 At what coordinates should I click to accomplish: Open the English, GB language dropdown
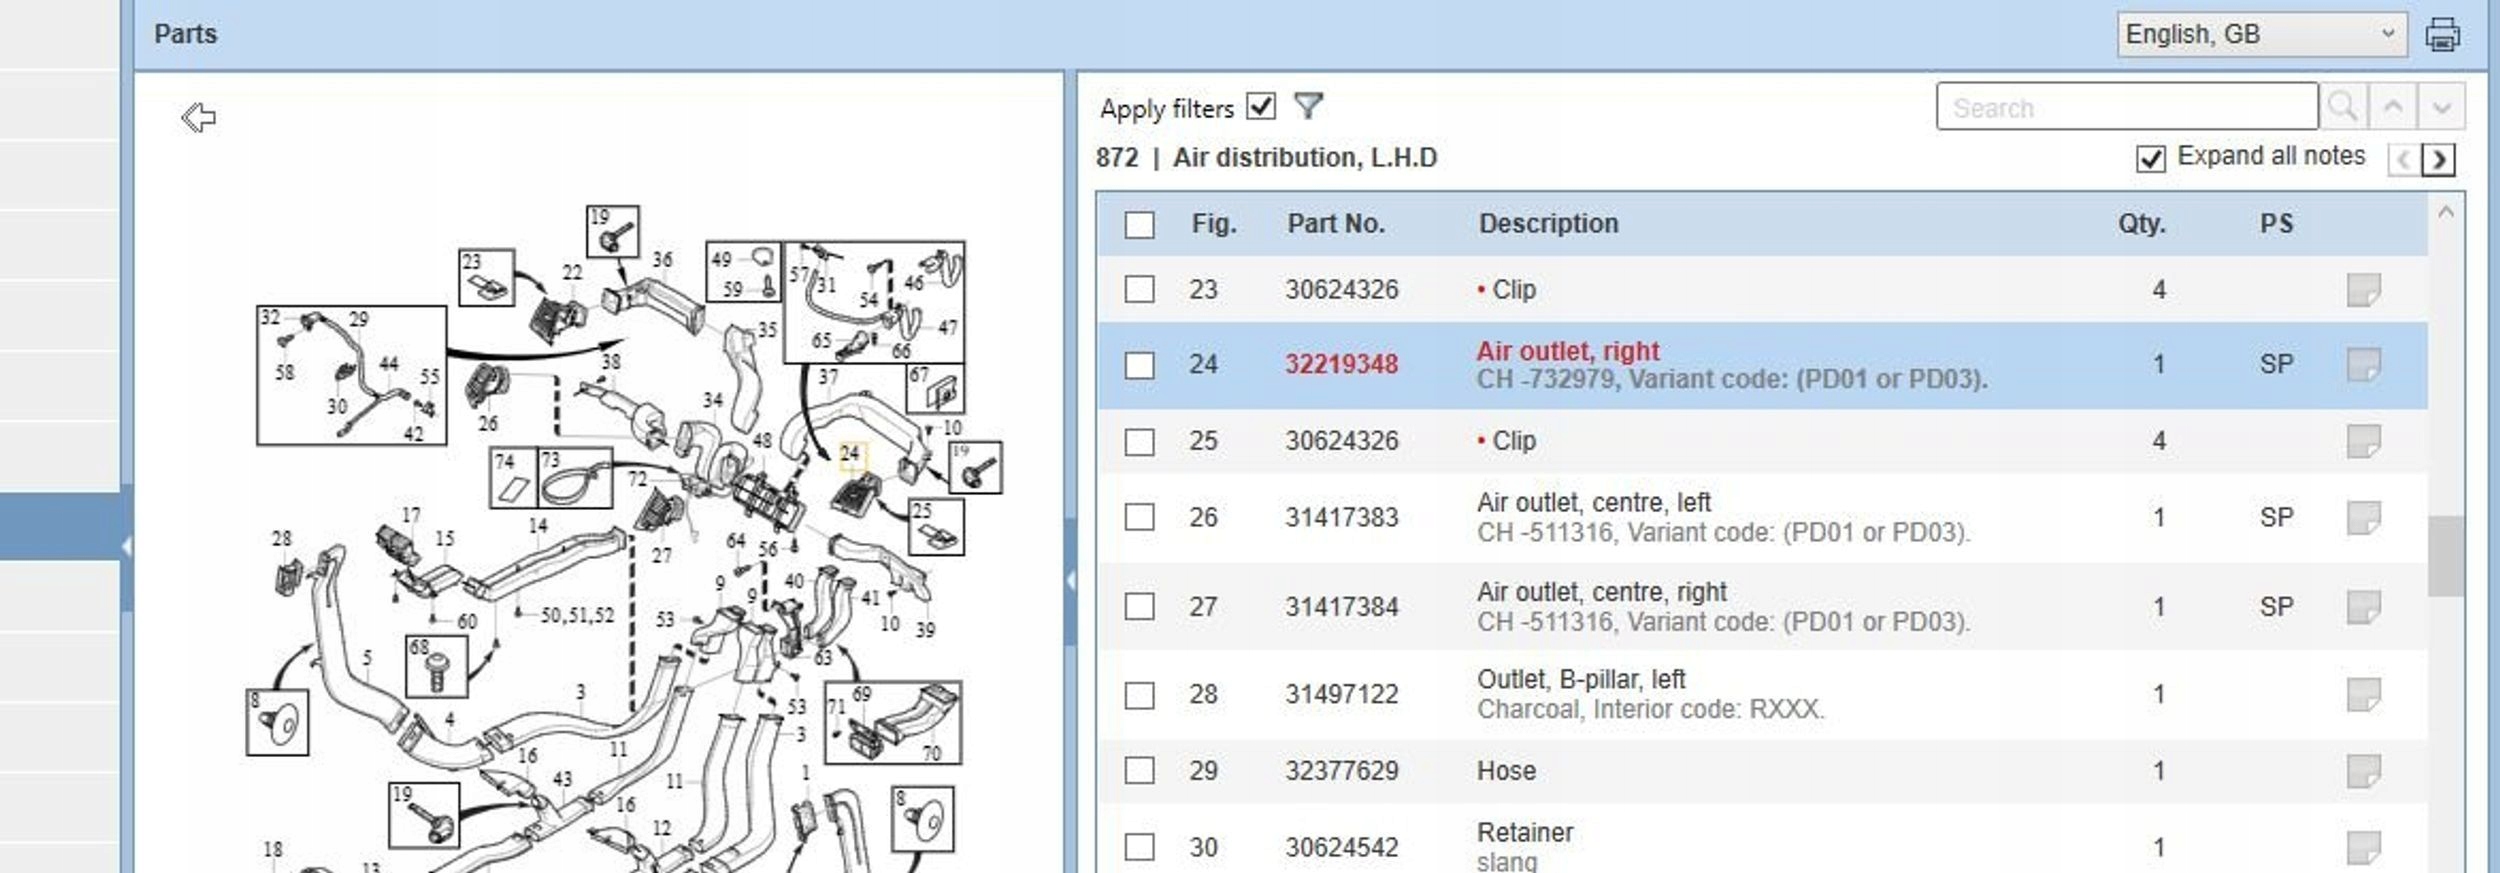(2261, 34)
